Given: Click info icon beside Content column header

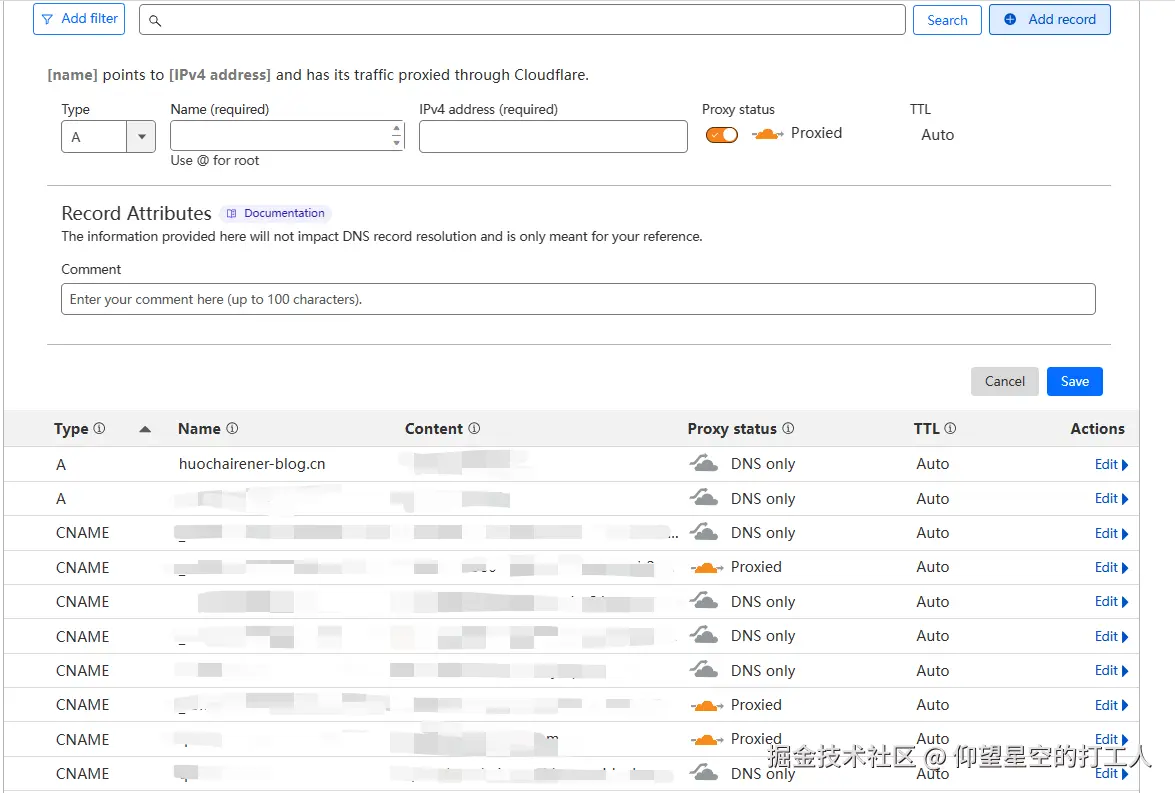Looking at the screenshot, I should coord(474,428).
